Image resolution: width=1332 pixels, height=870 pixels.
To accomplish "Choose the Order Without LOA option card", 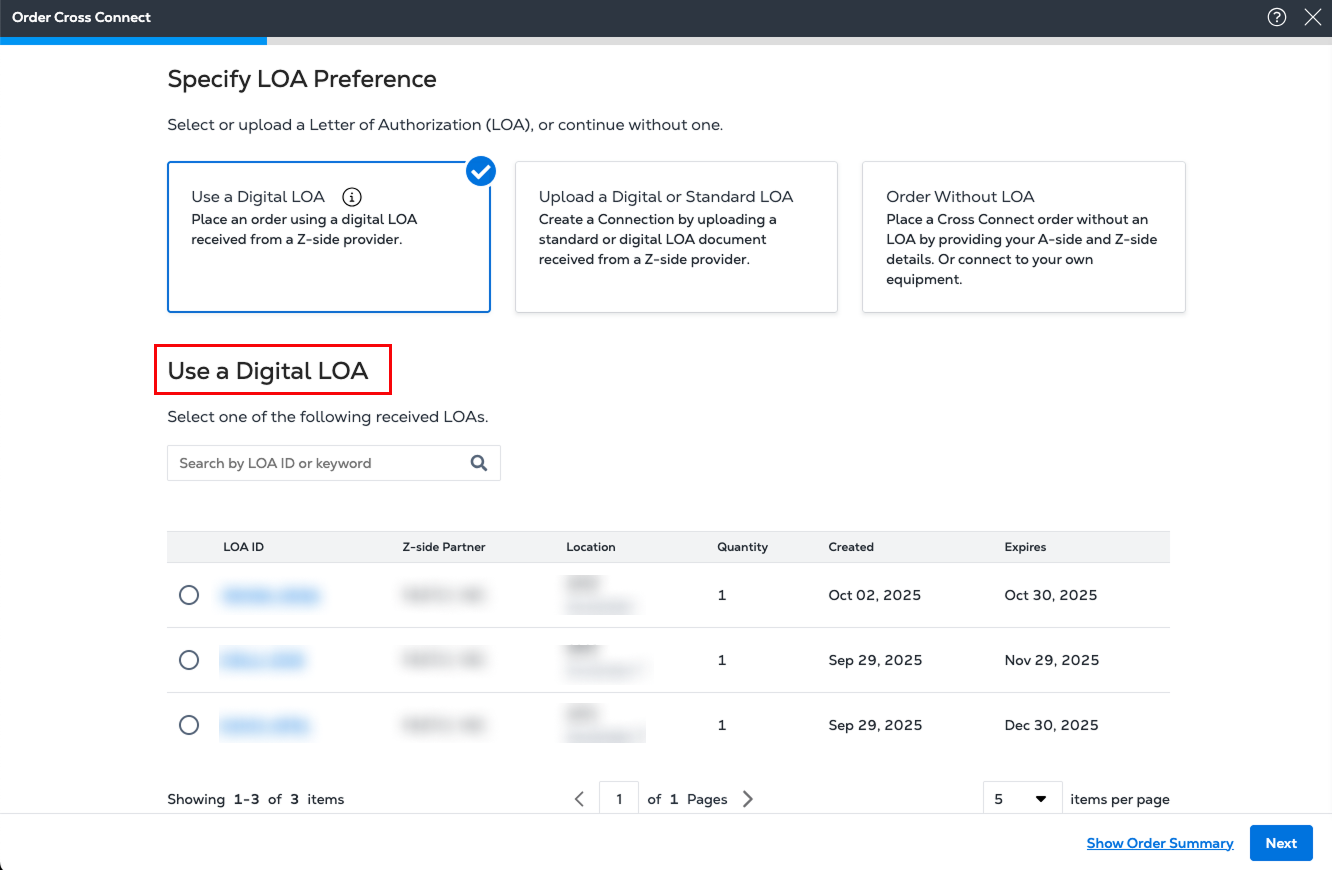I will click(x=1023, y=237).
